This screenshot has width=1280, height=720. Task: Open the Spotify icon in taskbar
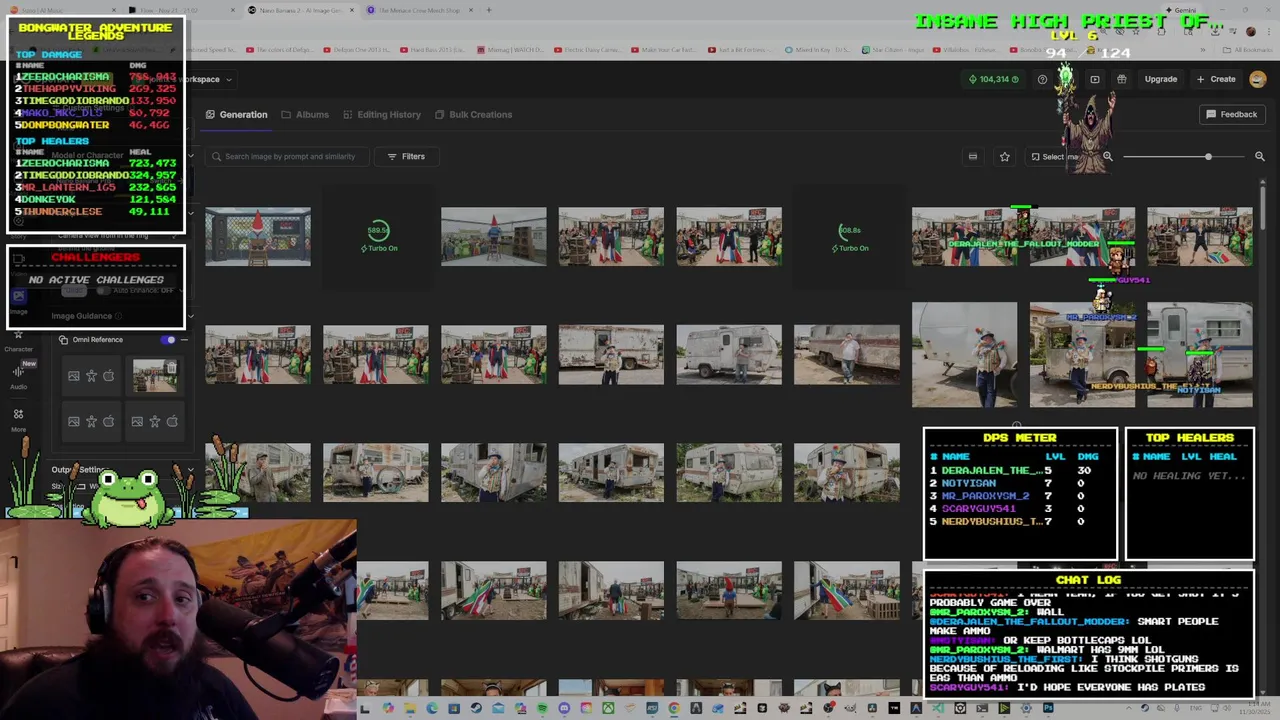[542, 708]
